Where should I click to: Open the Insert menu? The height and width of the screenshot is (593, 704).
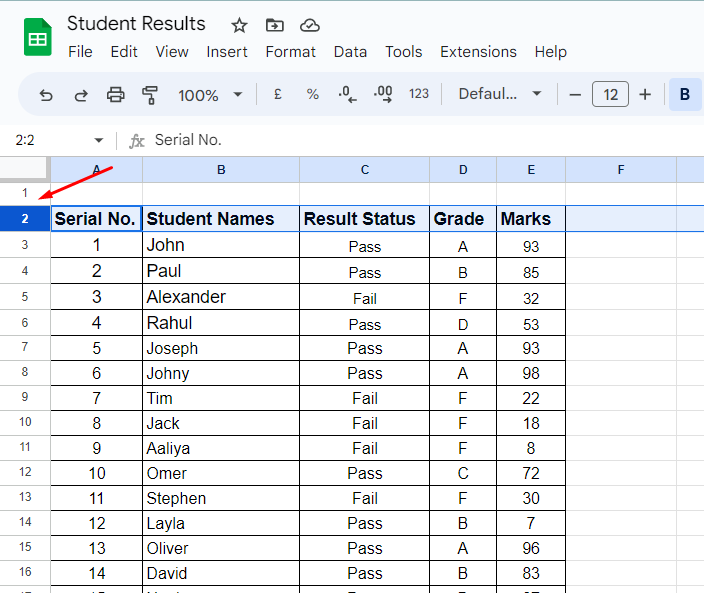coord(227,52)
